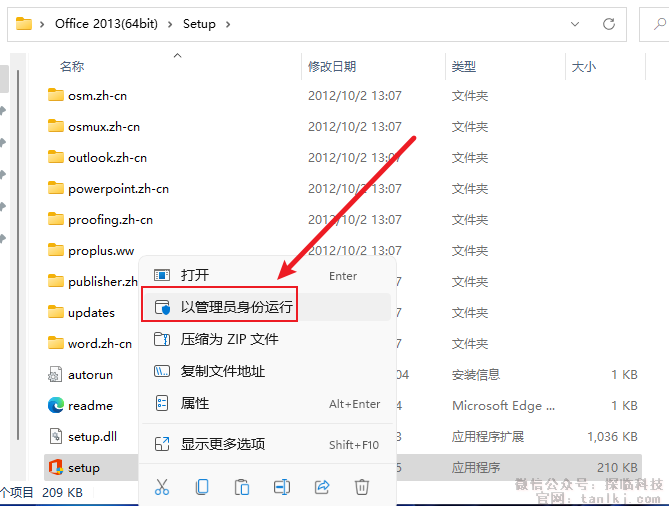
Task: Click the proofing.zh-cn folder icon
Action: (x=56, y=219)
